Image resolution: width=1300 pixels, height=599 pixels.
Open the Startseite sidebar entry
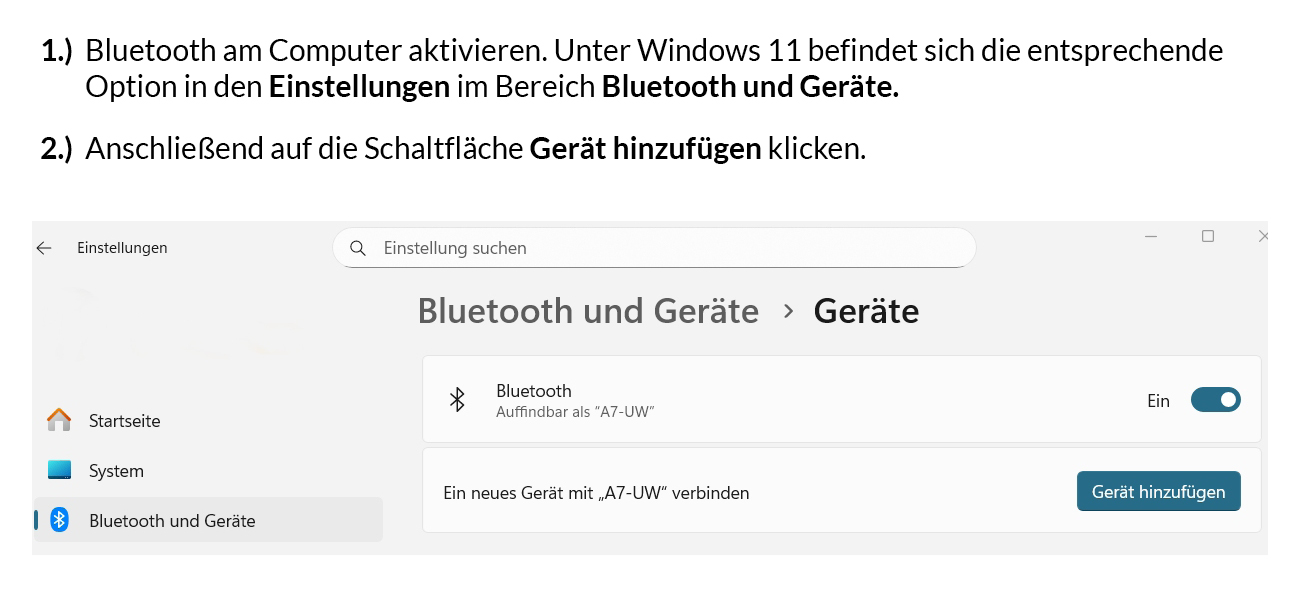point(124,421)
